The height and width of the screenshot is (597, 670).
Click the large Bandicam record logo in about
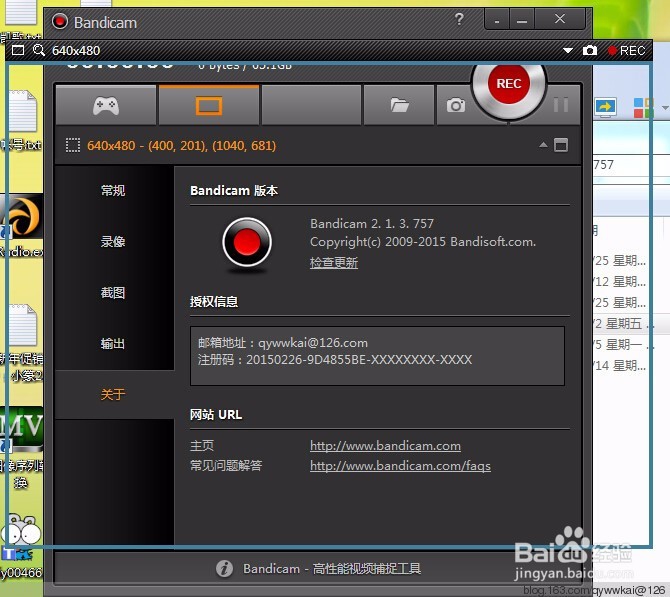(247, 242)
